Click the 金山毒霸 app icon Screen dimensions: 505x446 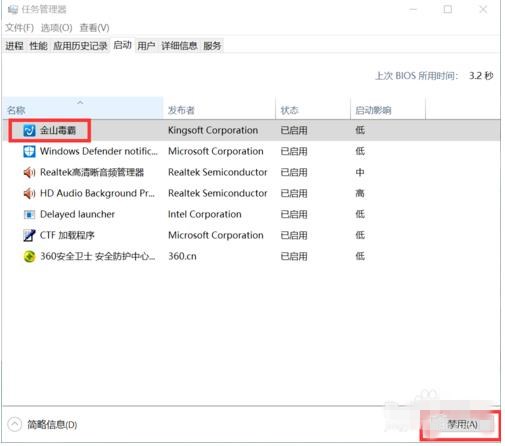coord(29,130)
